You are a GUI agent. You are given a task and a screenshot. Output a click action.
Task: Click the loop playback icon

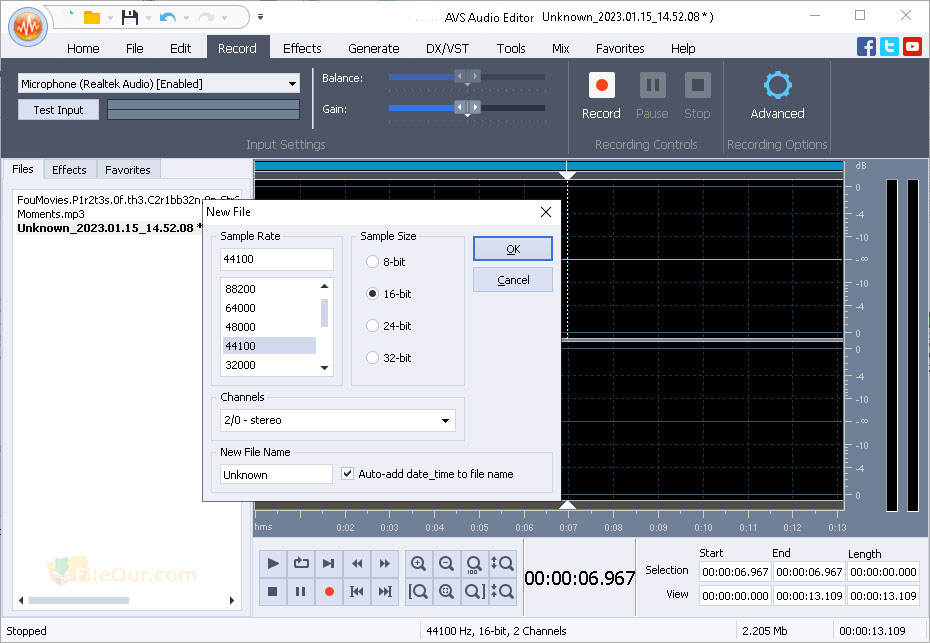coord(301,563)
